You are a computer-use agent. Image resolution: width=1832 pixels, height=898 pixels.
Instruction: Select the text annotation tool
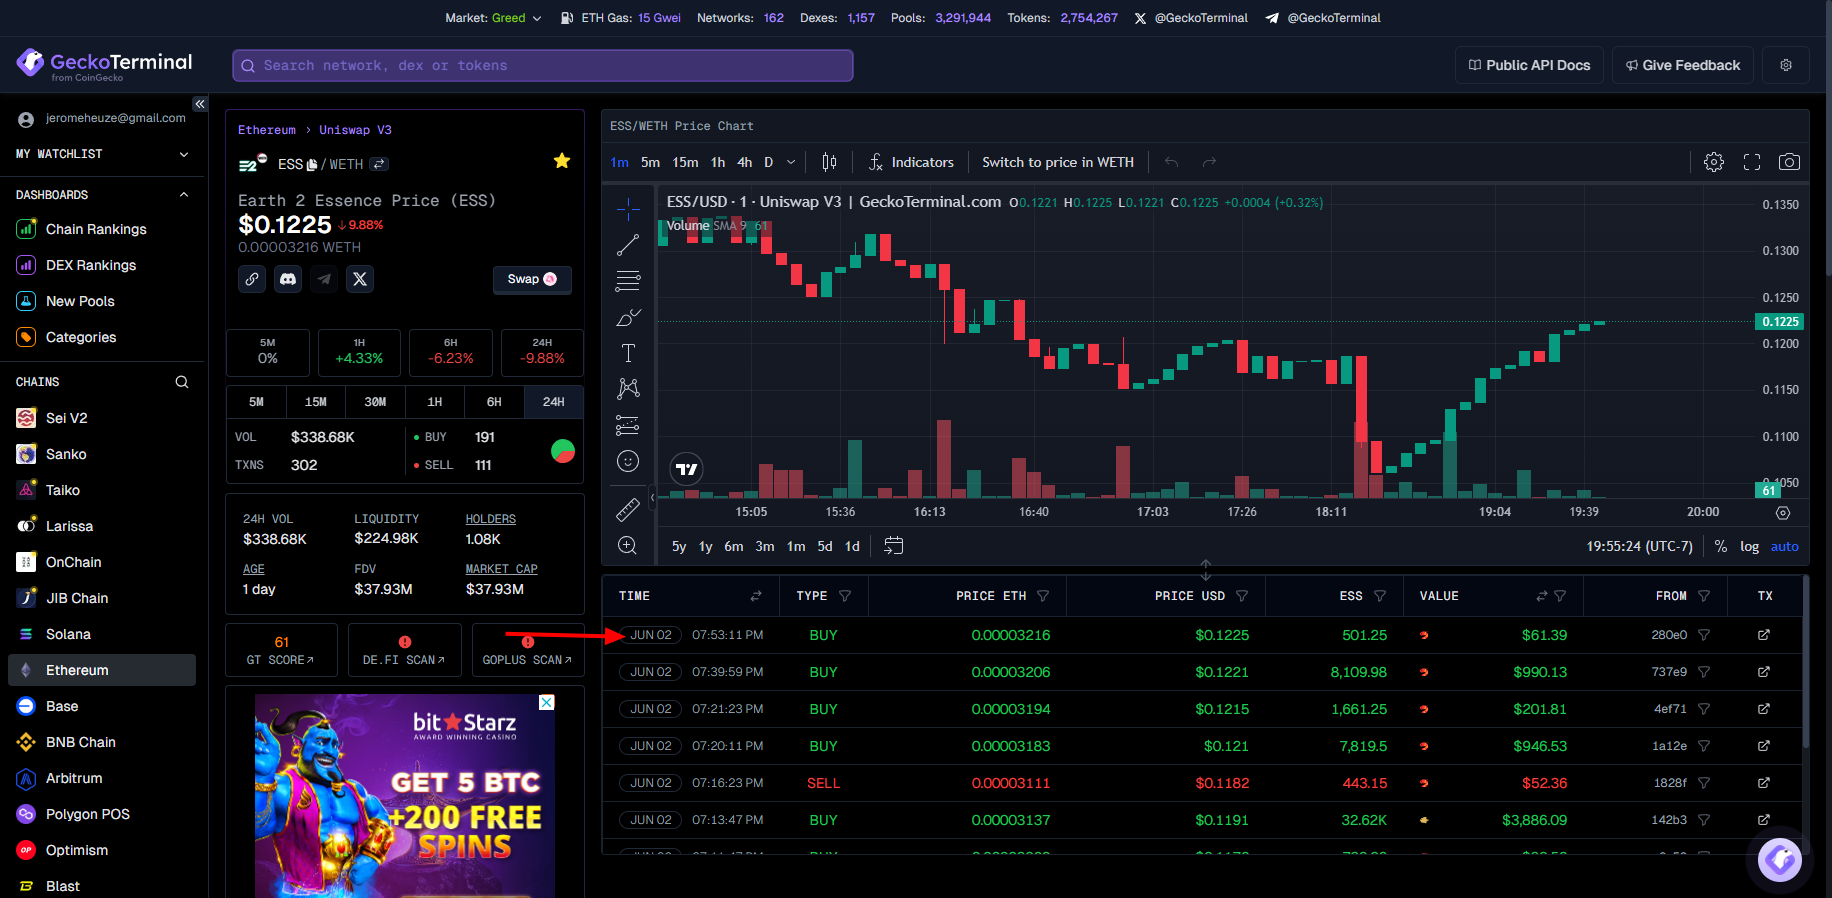[x=628, y=353]
